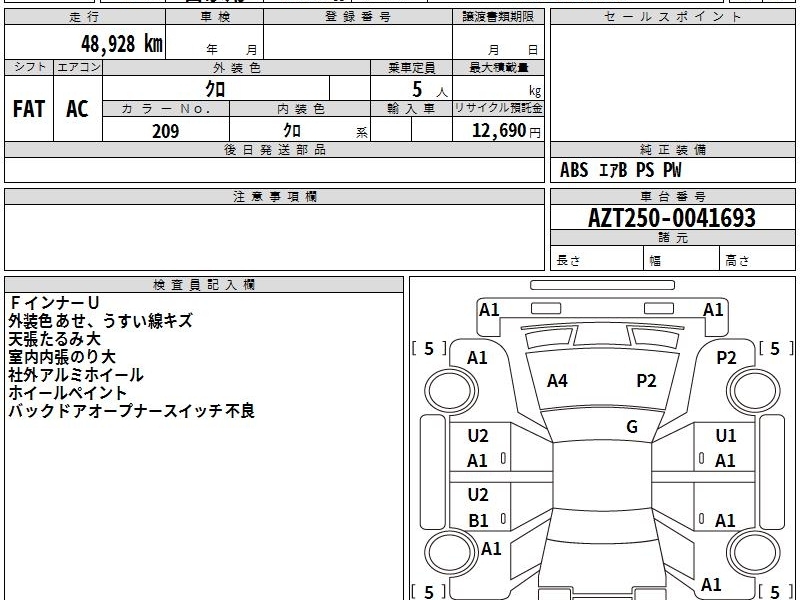Screen dimensions: 800x600
Task: Select the note ホイールペイント
Action: click(x=67, y=393)
